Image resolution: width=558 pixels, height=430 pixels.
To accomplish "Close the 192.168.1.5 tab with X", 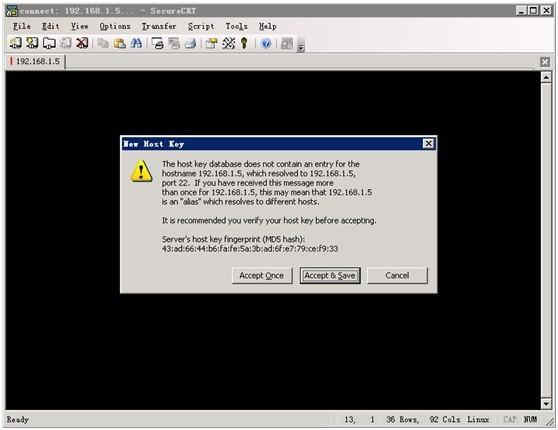I will click(545, 62).
